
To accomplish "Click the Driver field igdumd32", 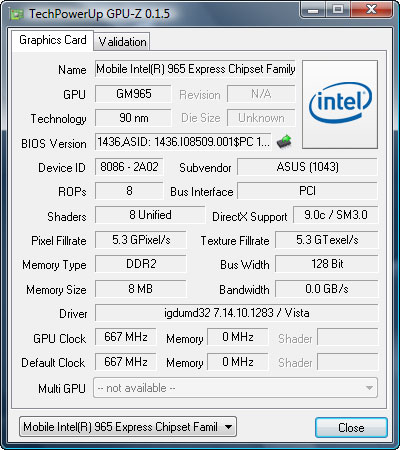I will coord(237,313).
